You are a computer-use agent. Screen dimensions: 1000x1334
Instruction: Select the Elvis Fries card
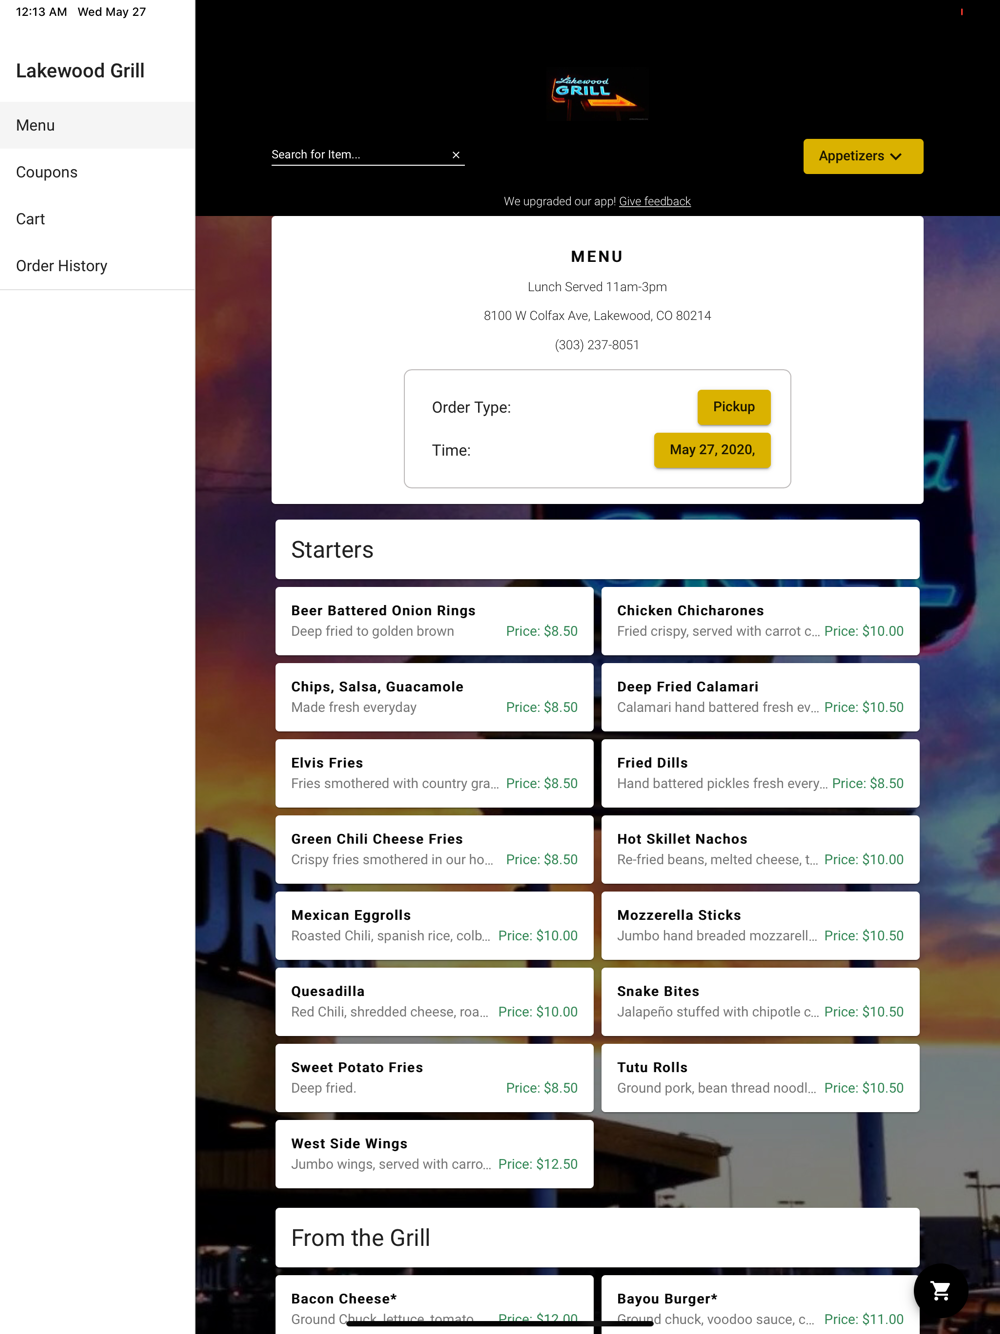[x=434, y=773]
